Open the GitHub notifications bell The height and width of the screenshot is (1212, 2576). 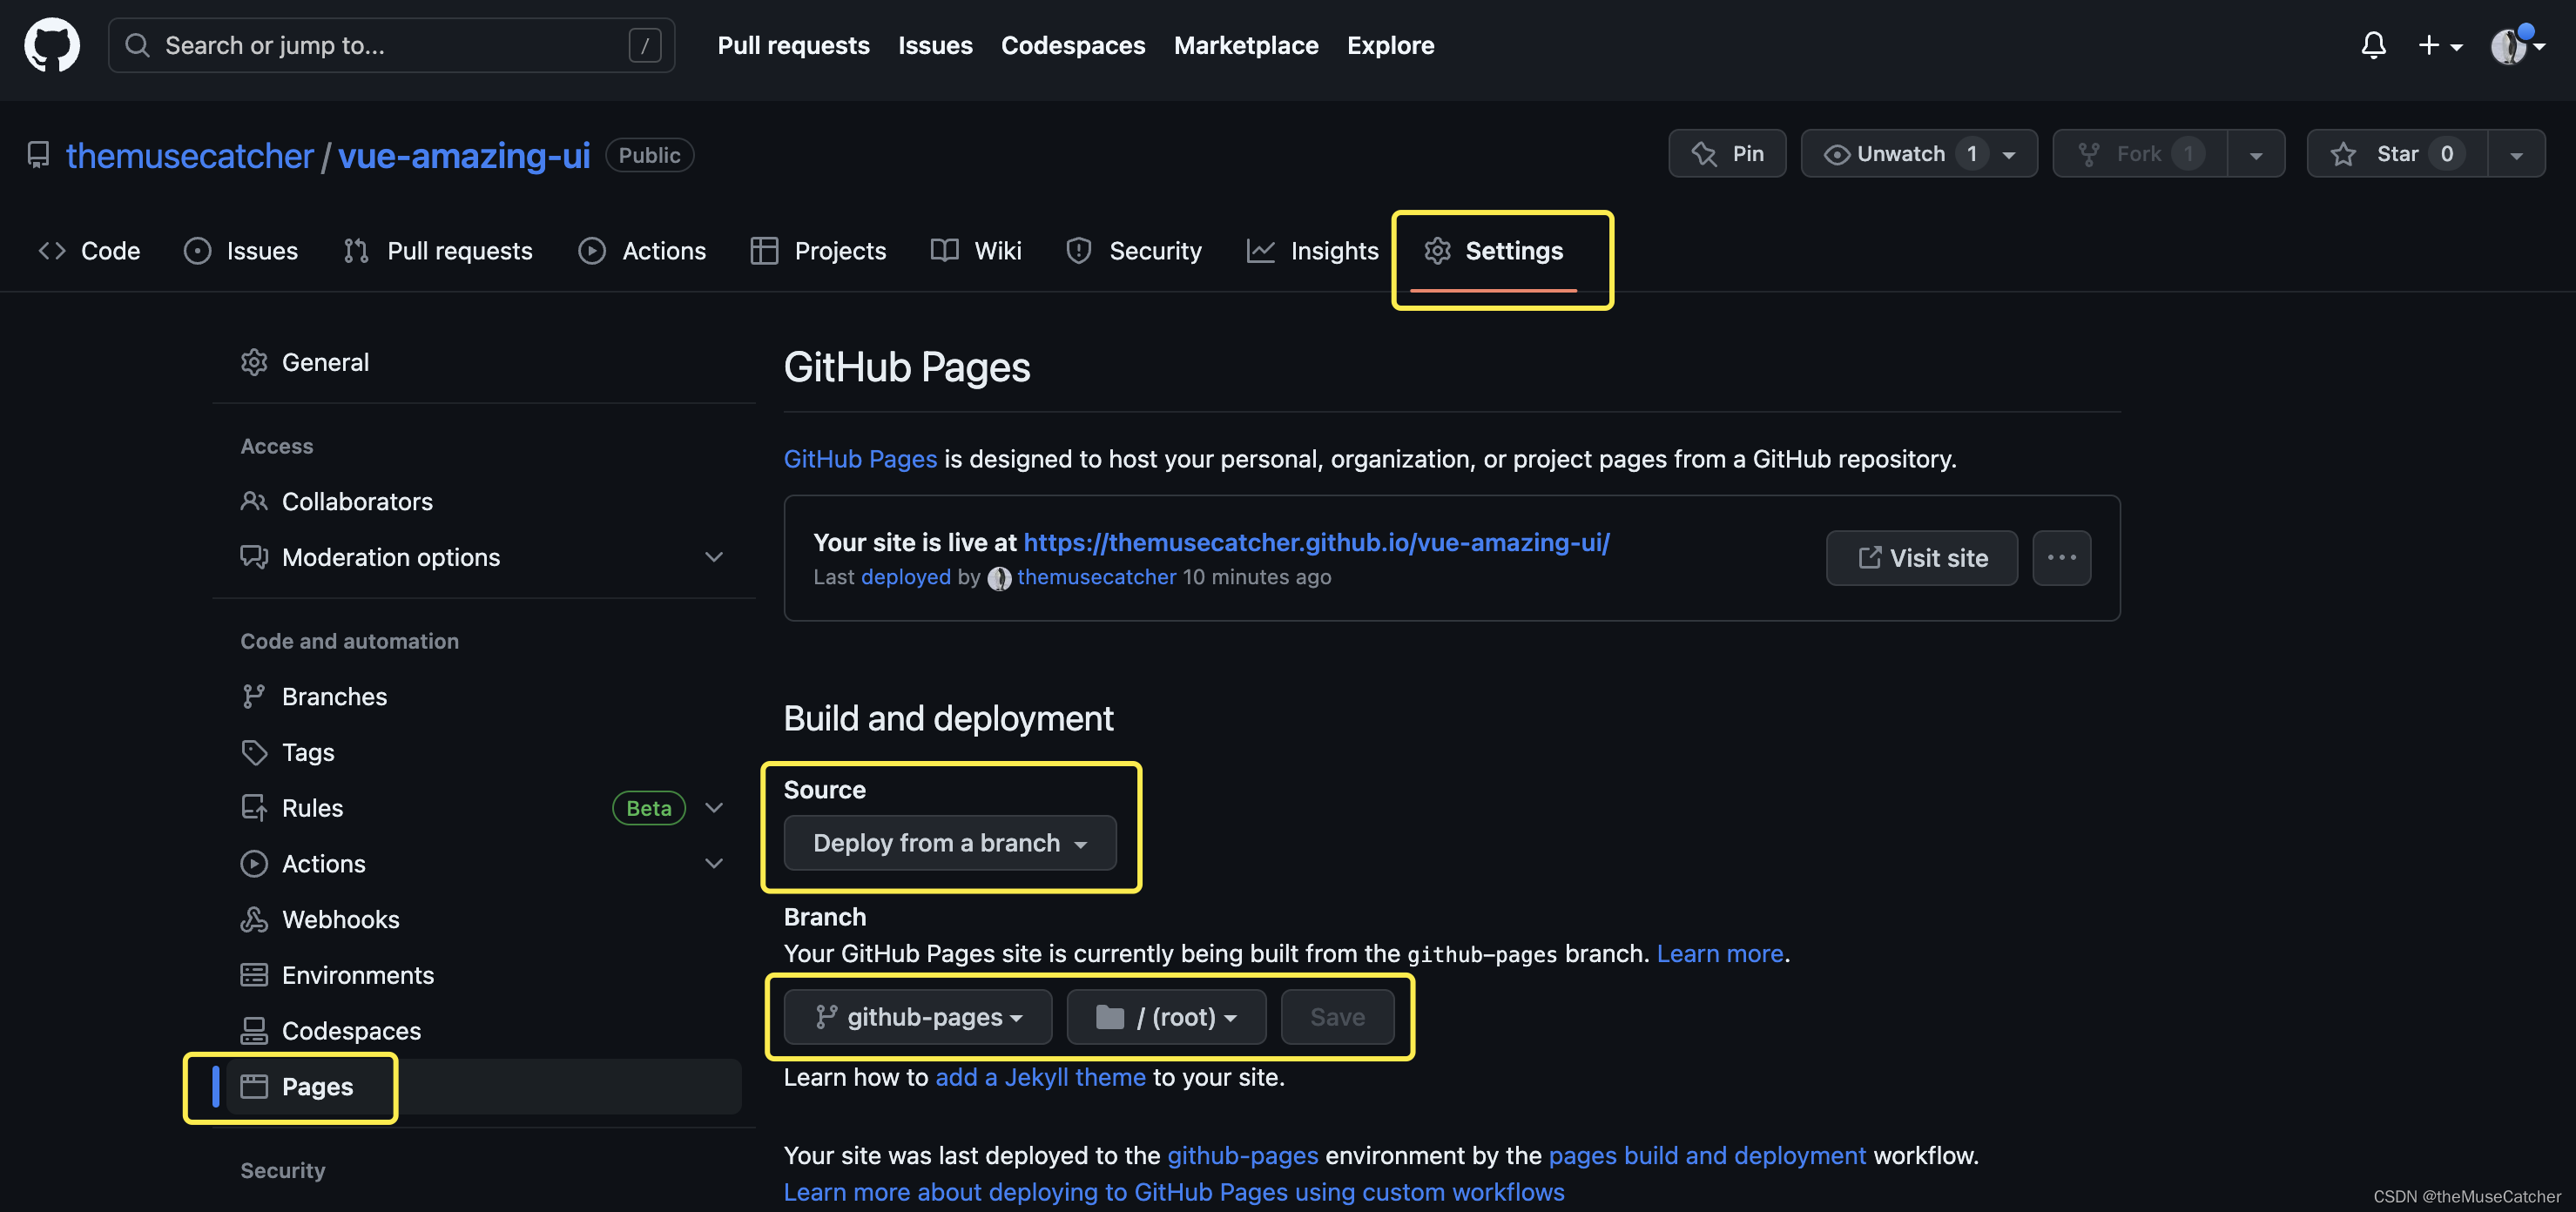(2374, 45)
